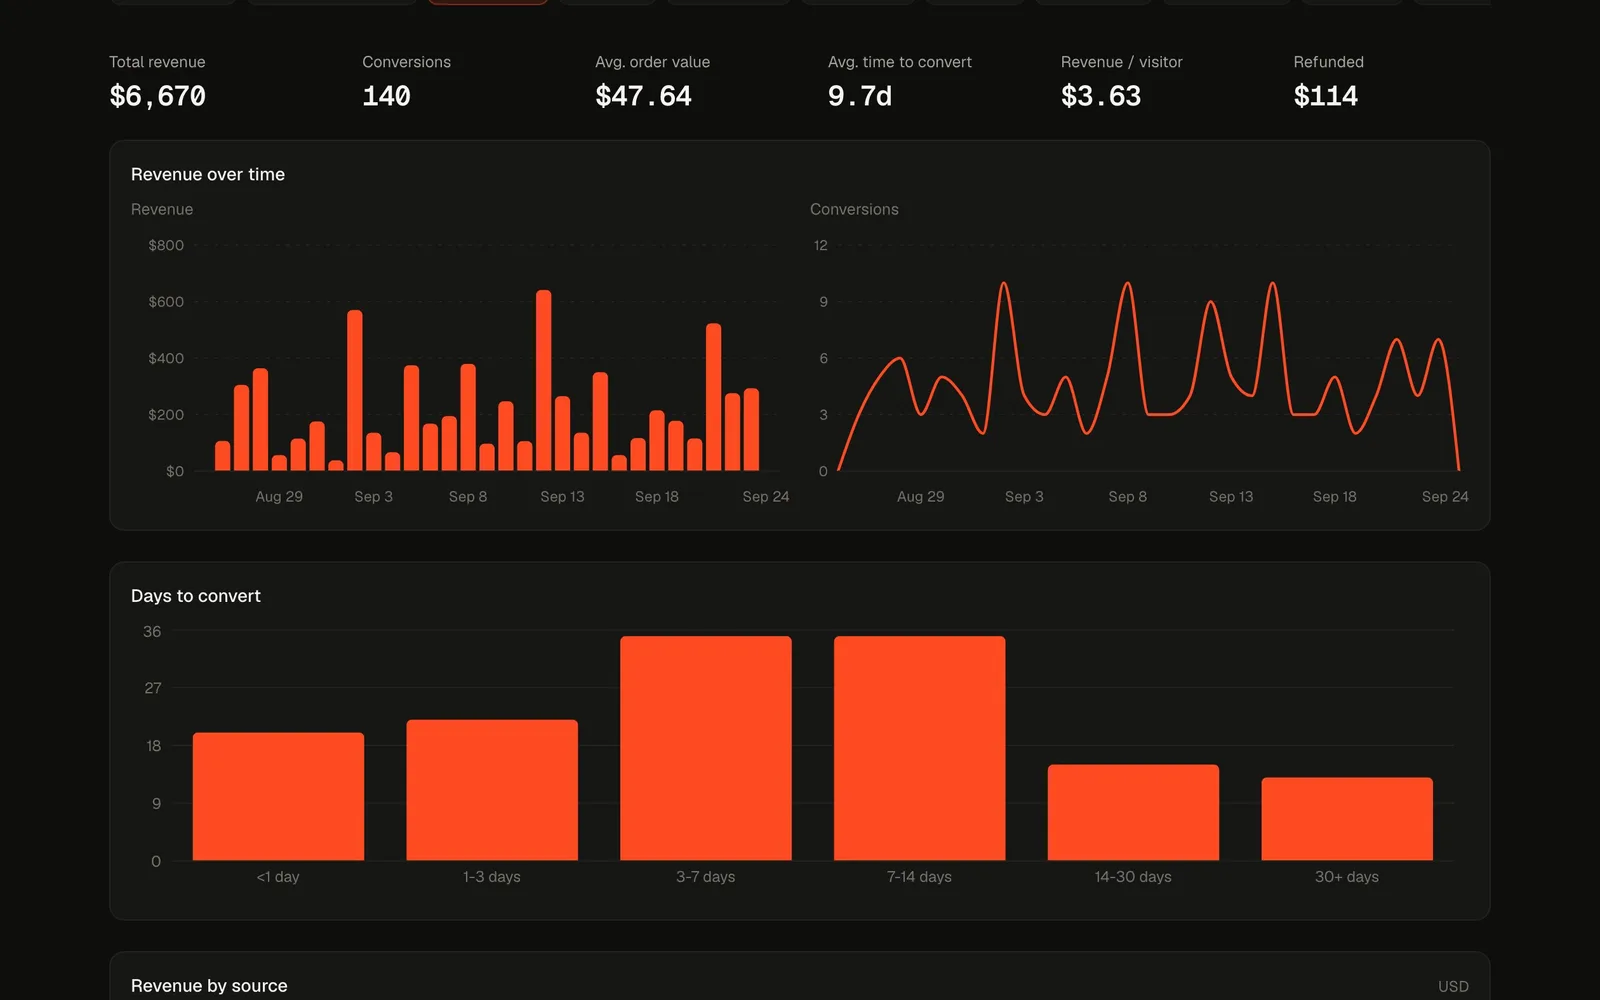Click the 'Revenue' sub-label above the bar chart
This screenshot has height=1000, width=1600.
(x=162, y=209)
